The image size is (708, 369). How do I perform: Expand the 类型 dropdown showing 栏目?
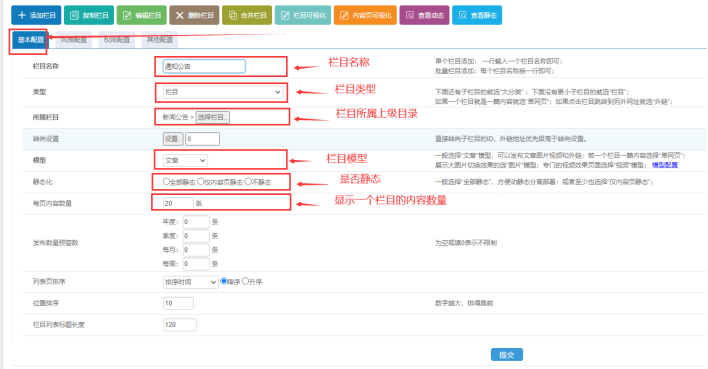click(223, 92)
